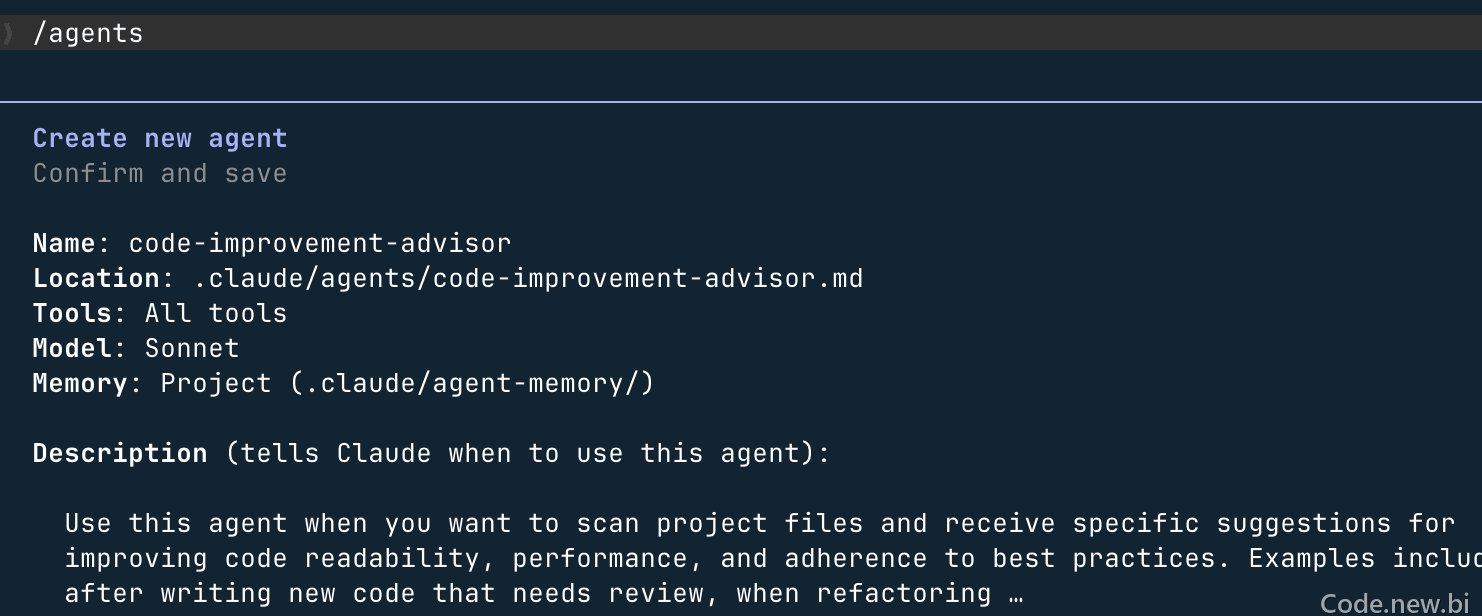Click the Confirm and save step label

coord(160,173)
